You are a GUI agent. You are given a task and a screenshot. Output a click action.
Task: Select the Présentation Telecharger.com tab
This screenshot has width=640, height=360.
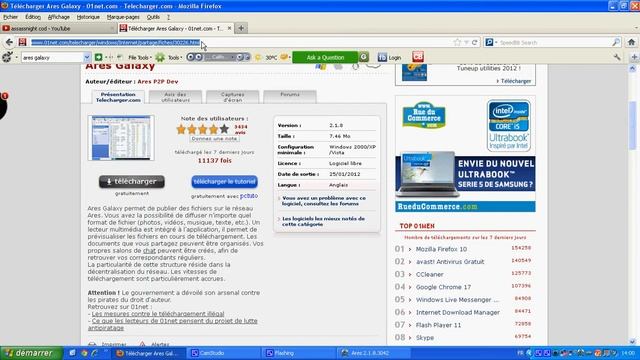coord(118,97)
